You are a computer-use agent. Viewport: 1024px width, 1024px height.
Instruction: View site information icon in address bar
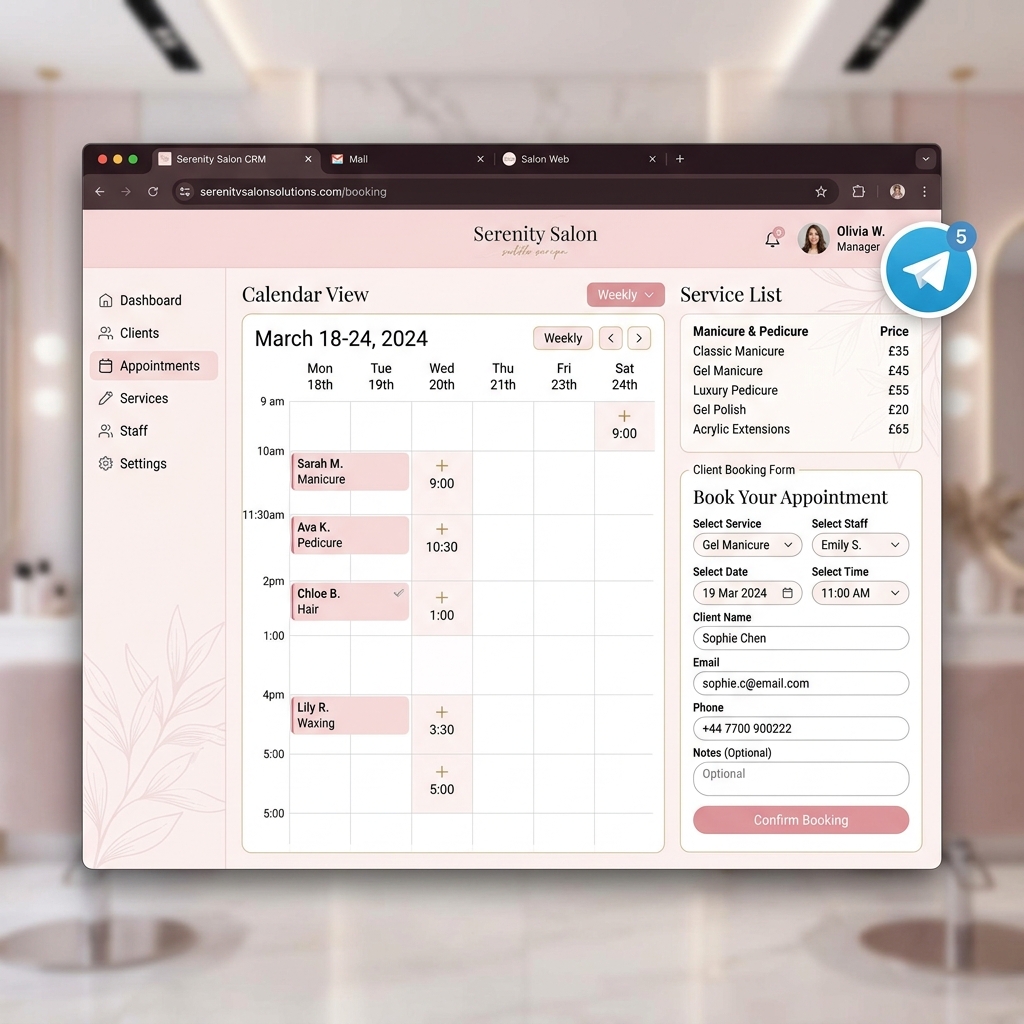pyautogui.click(x=185, y=191)
